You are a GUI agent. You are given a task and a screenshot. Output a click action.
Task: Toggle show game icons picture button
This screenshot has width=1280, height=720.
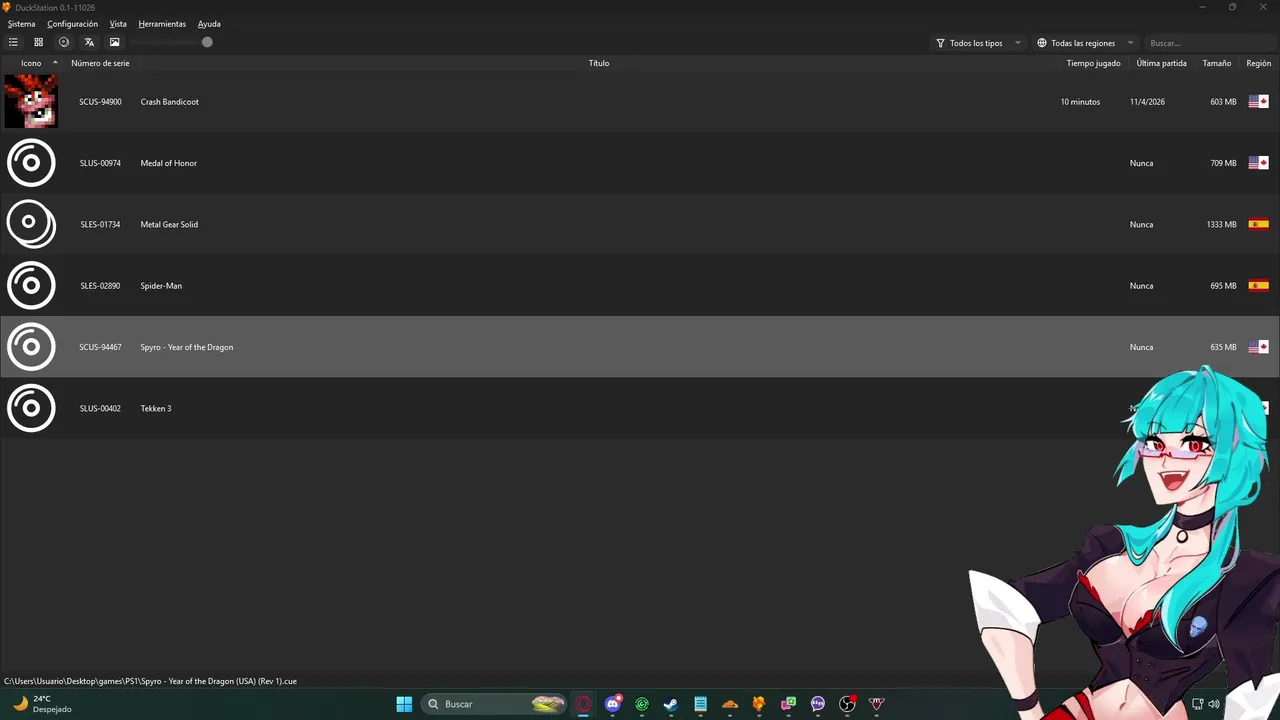pos(114,42)
